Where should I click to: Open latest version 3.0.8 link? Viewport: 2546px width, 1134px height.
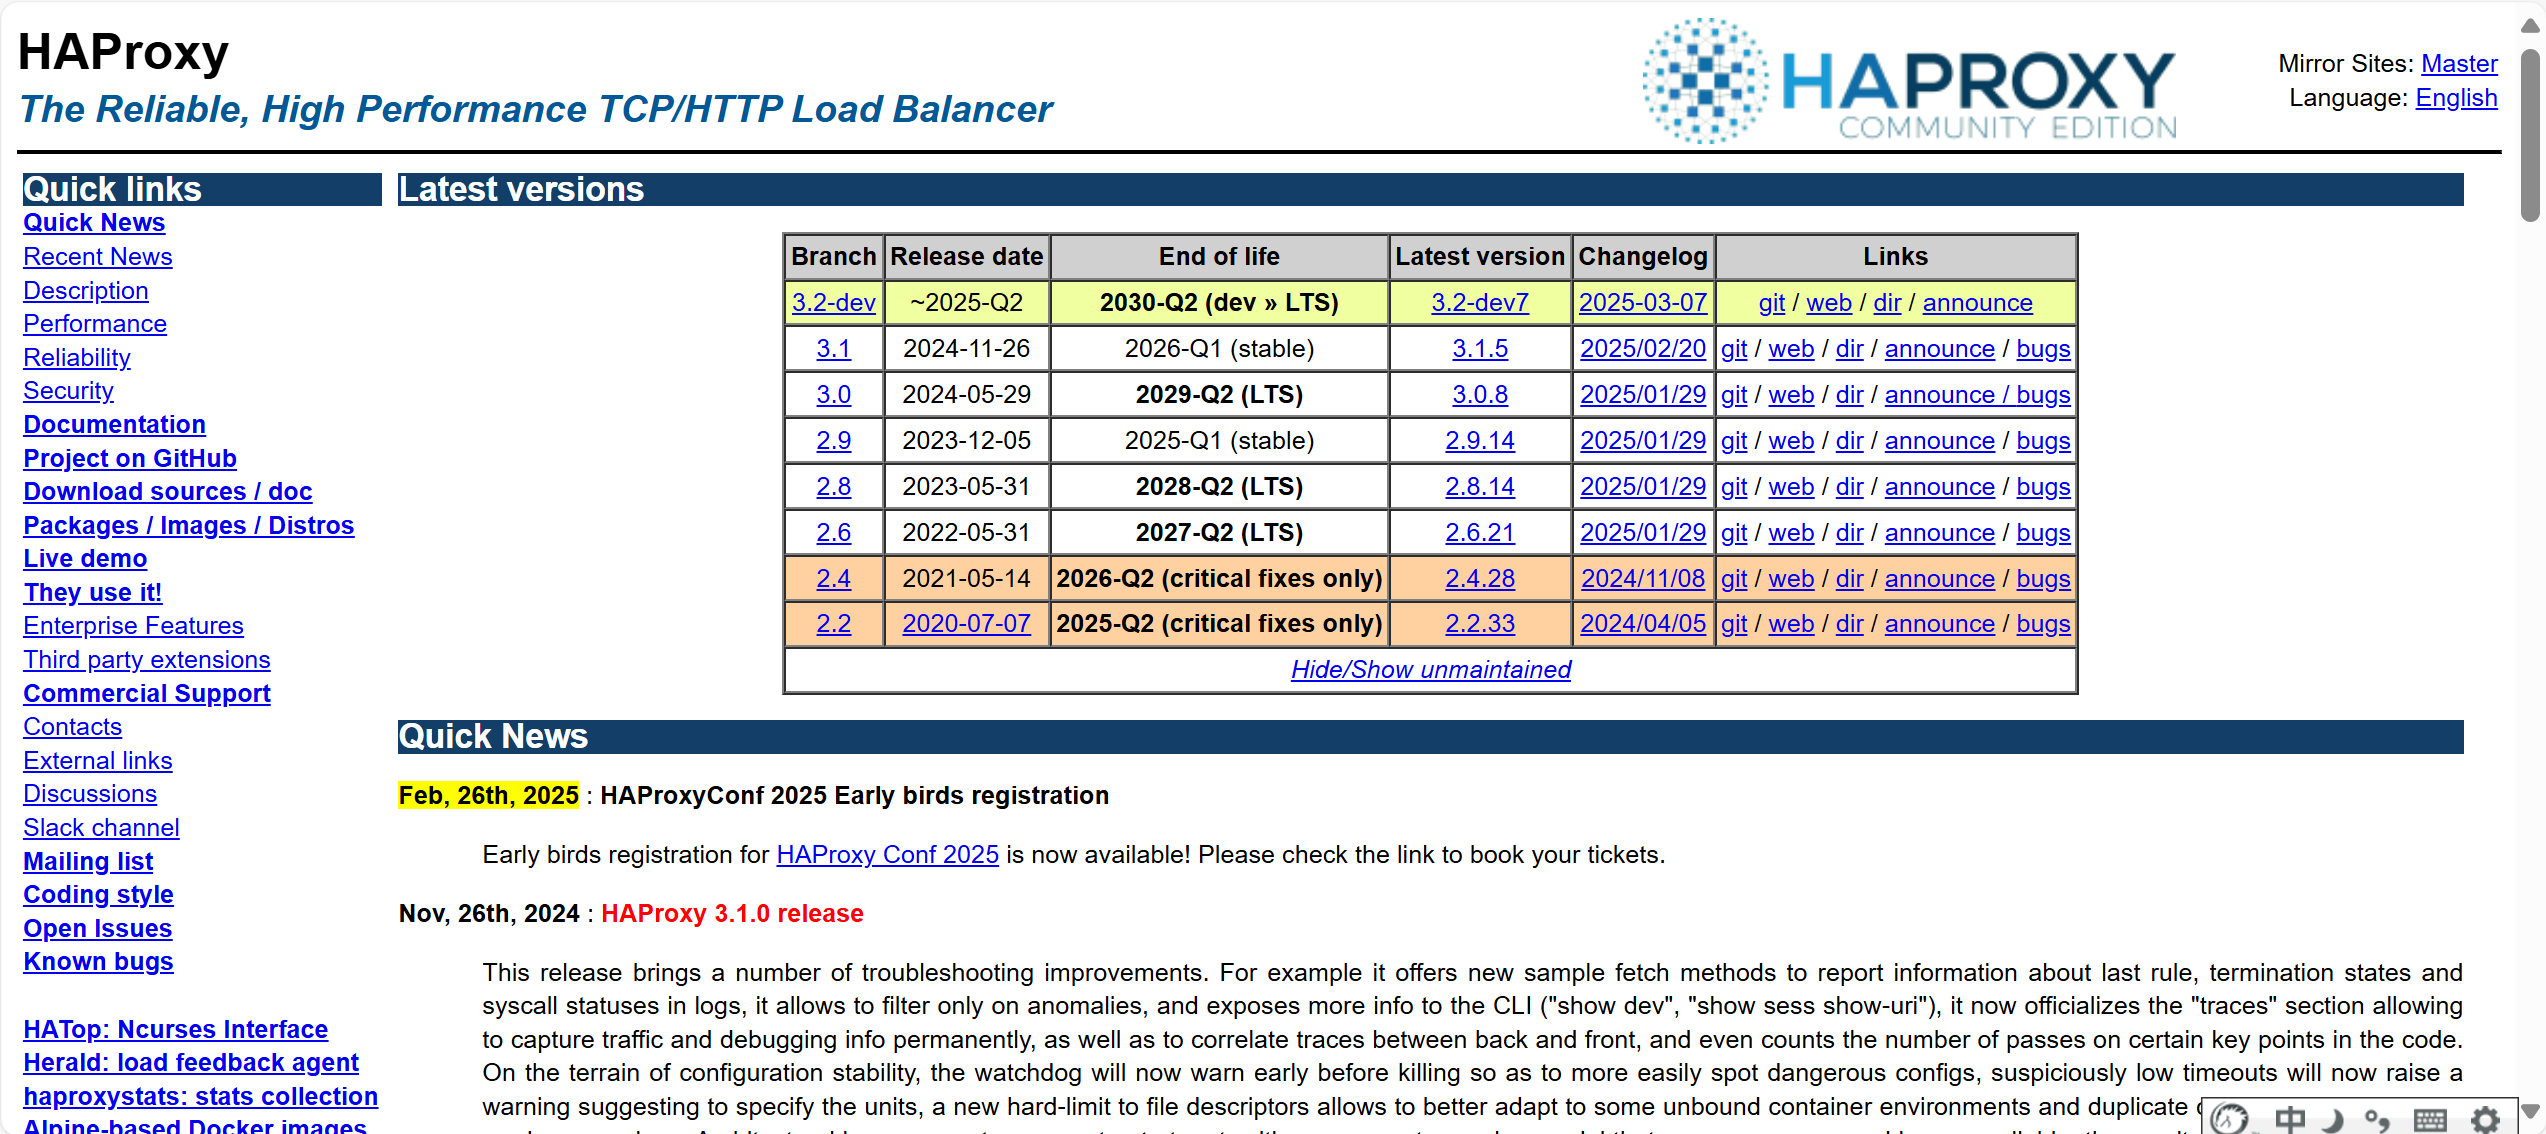tap(1480, 395)
